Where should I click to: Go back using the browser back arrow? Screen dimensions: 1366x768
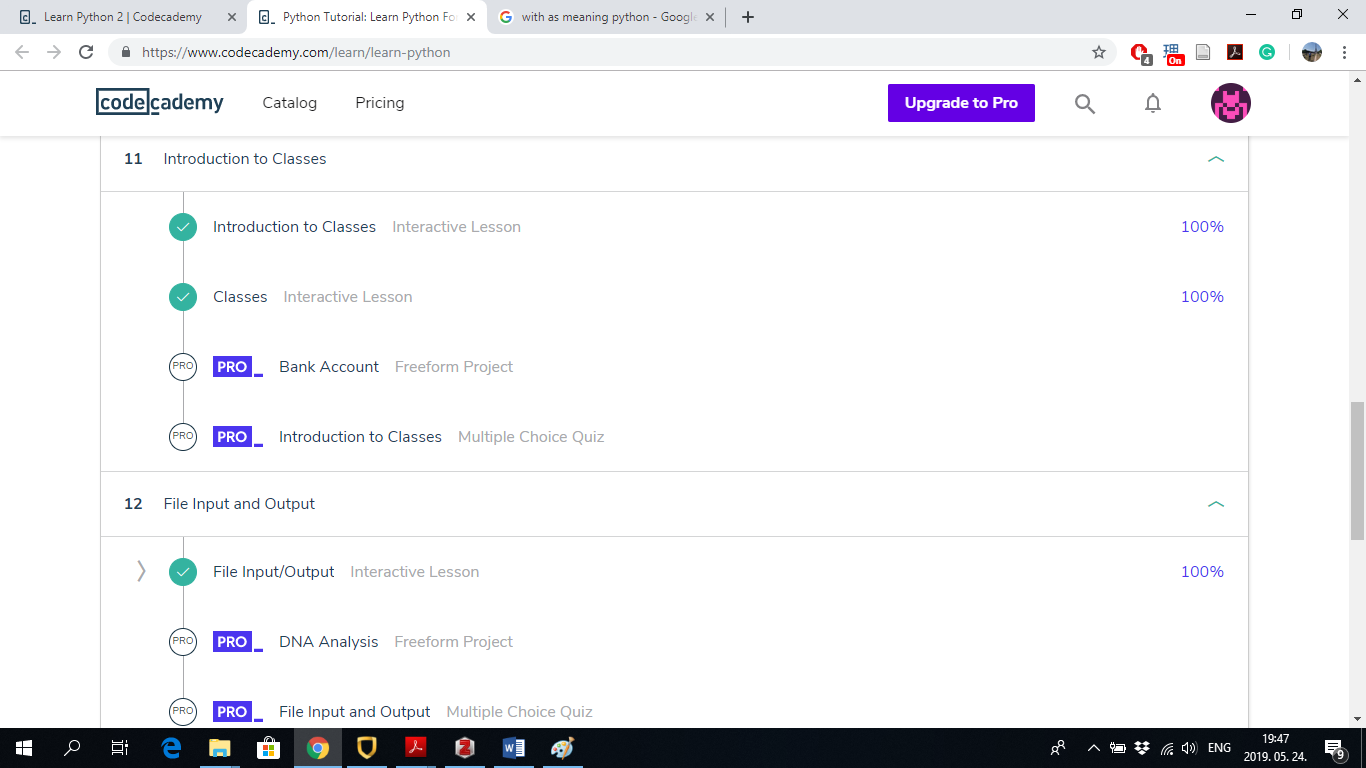click(x=22, y=52)
